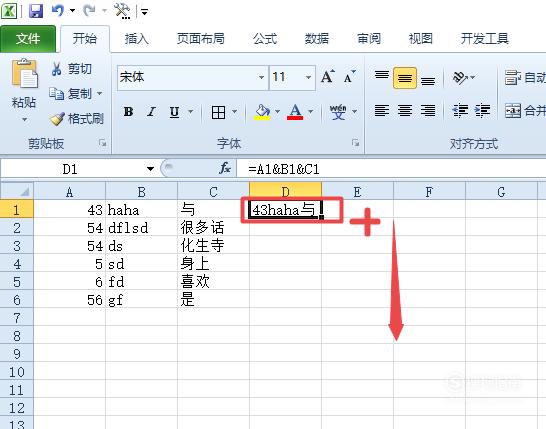Click the wrap text 自动 icon
The width and height of the screenshot is (546, 429).
tap(513, 77)
